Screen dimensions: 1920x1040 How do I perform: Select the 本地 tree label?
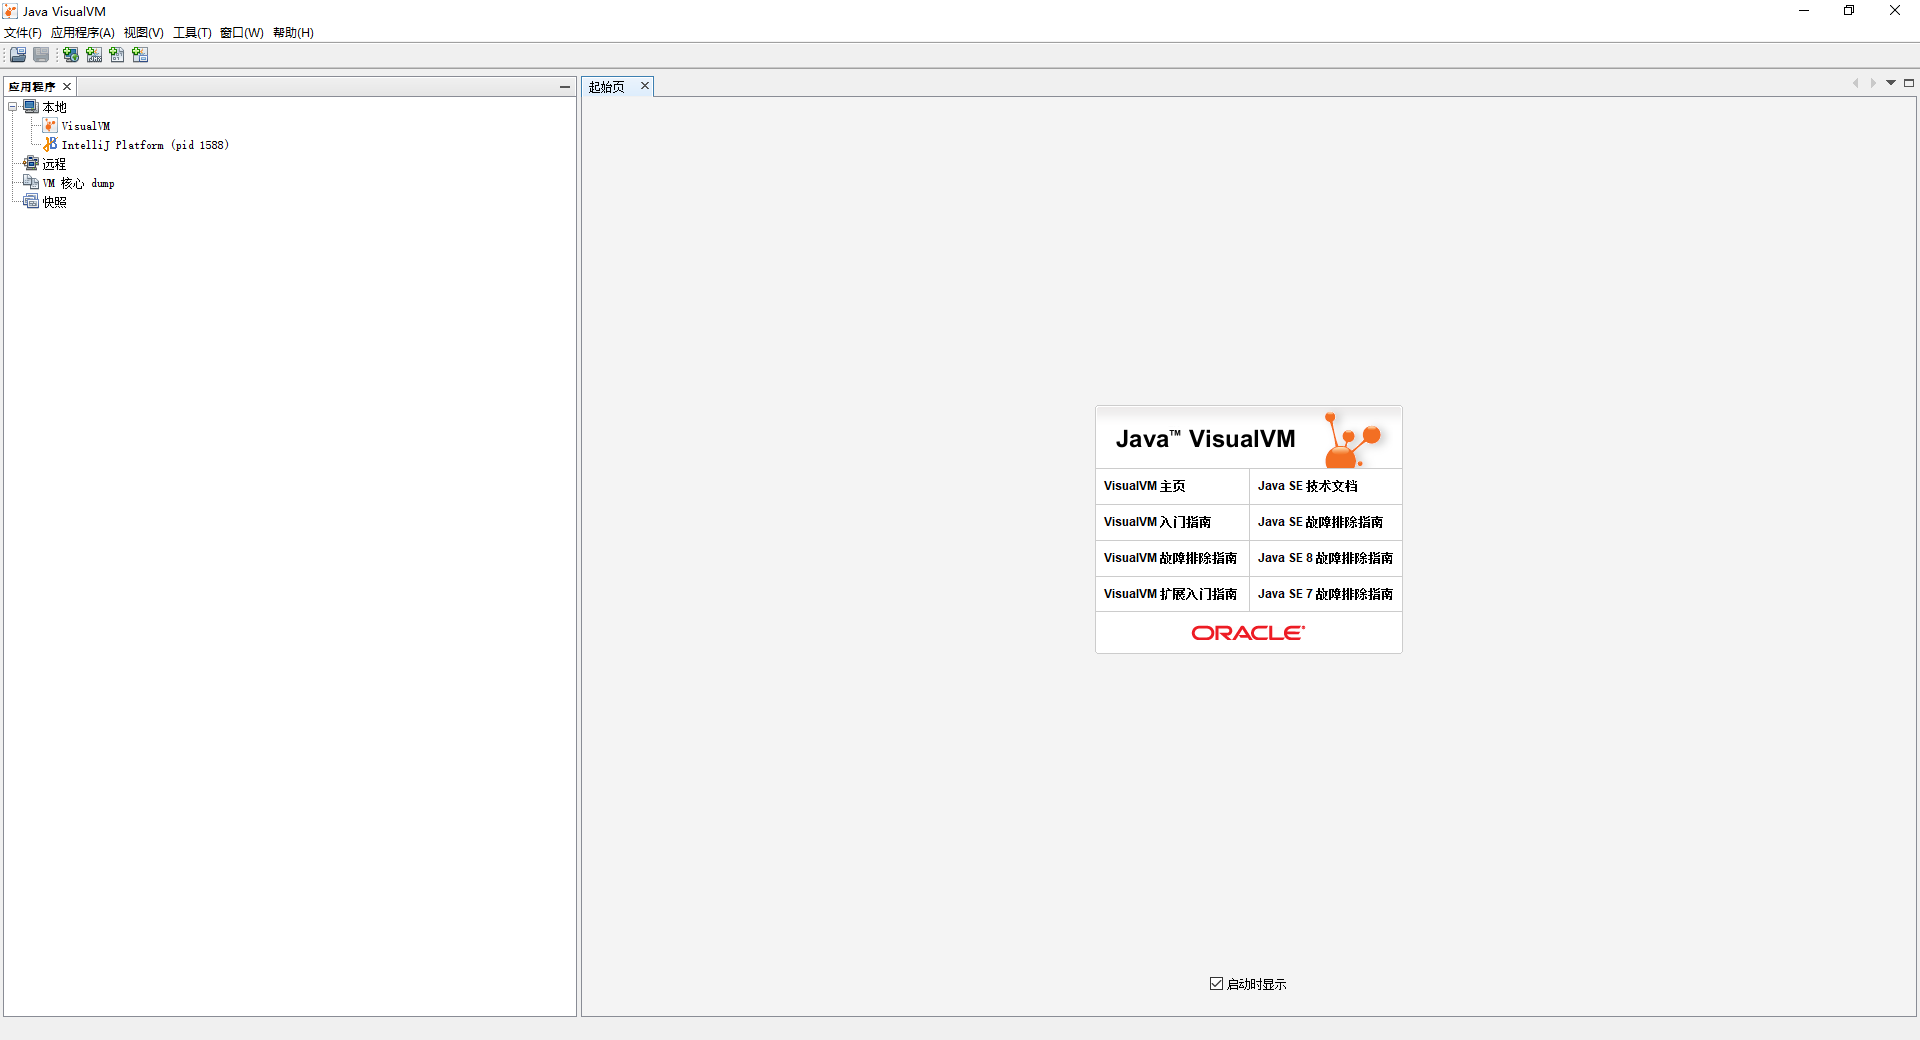pos(54,107)
